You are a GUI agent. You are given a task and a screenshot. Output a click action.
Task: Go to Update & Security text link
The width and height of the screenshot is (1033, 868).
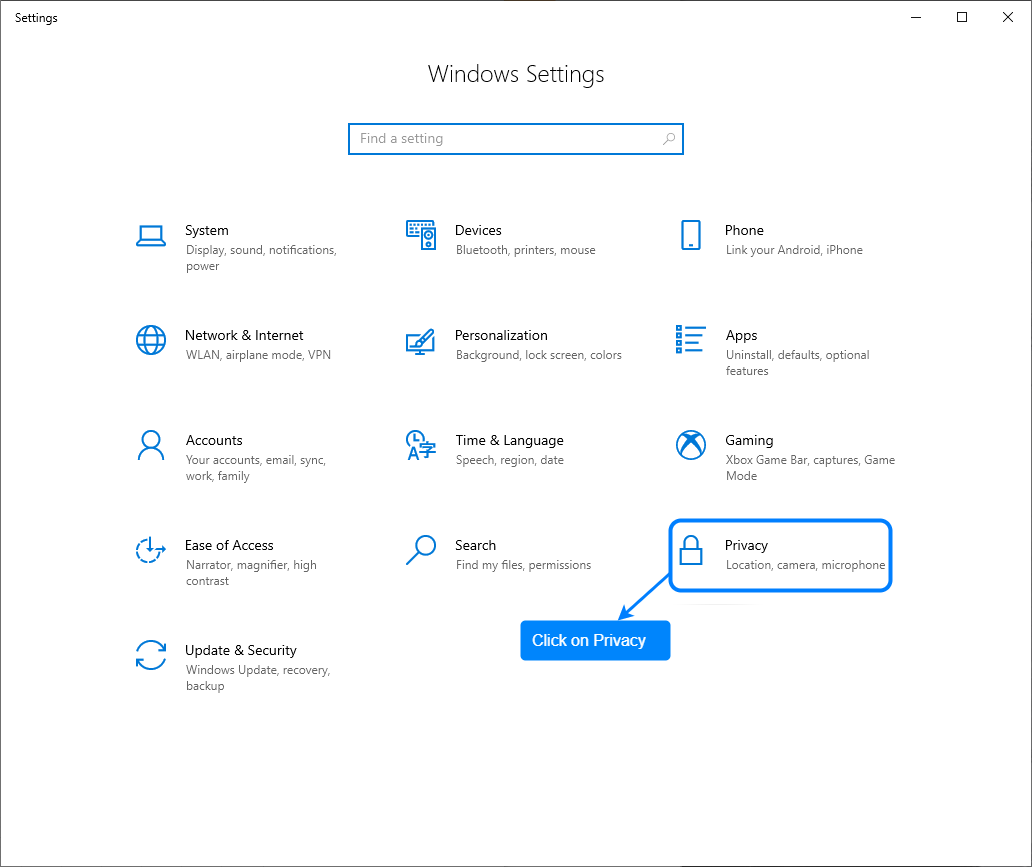pos(240,650)
